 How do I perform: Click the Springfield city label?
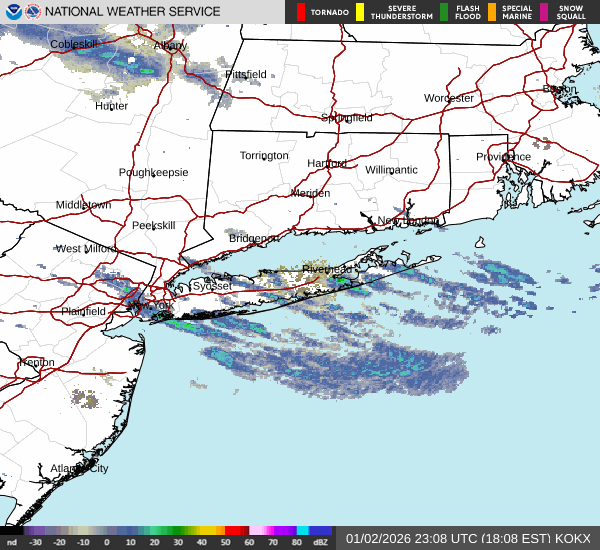tap(346, 117)
